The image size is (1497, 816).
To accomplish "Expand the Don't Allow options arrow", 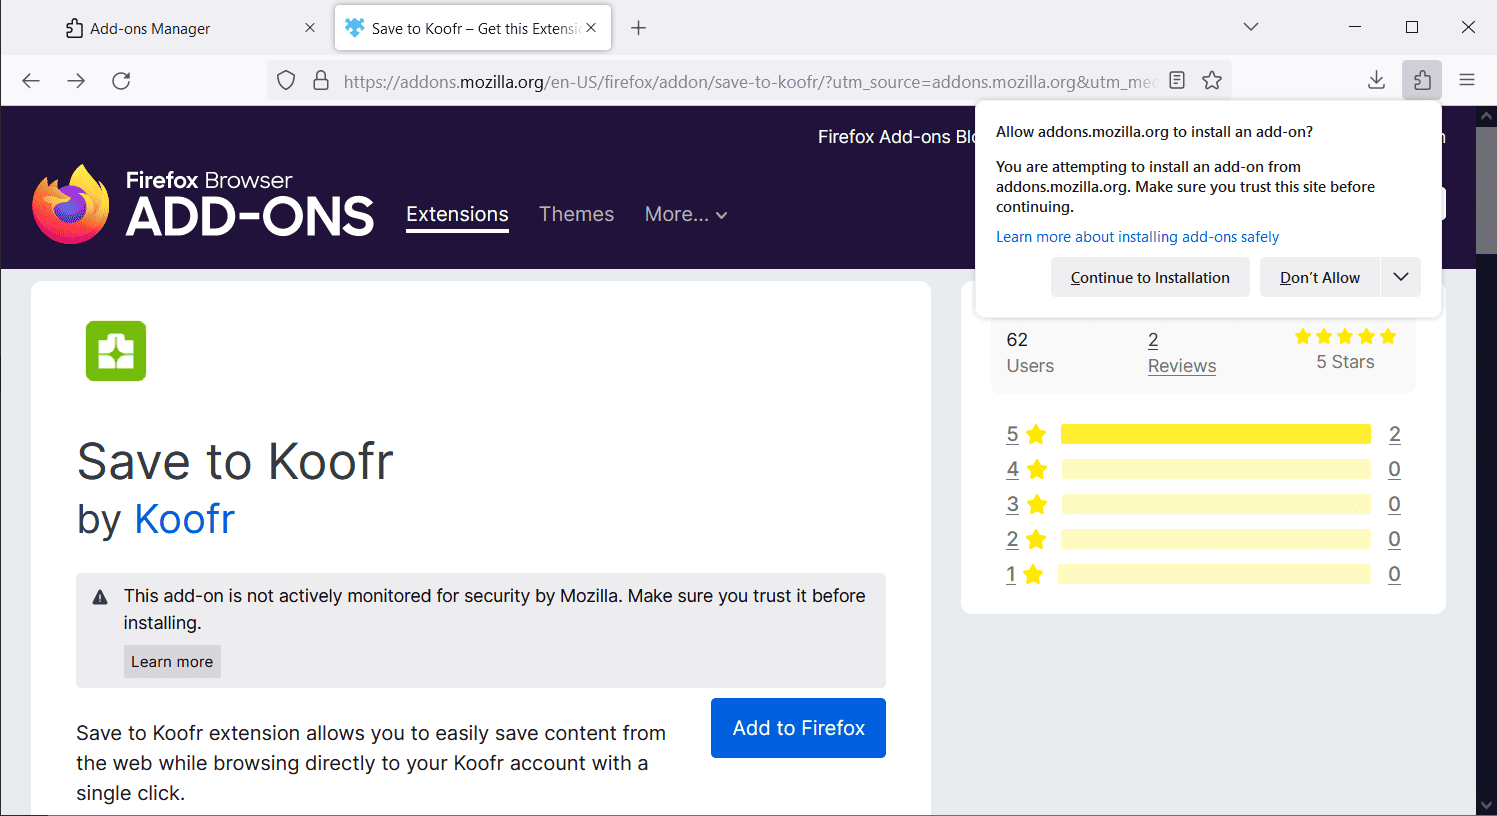I will tap(1401, 277).
